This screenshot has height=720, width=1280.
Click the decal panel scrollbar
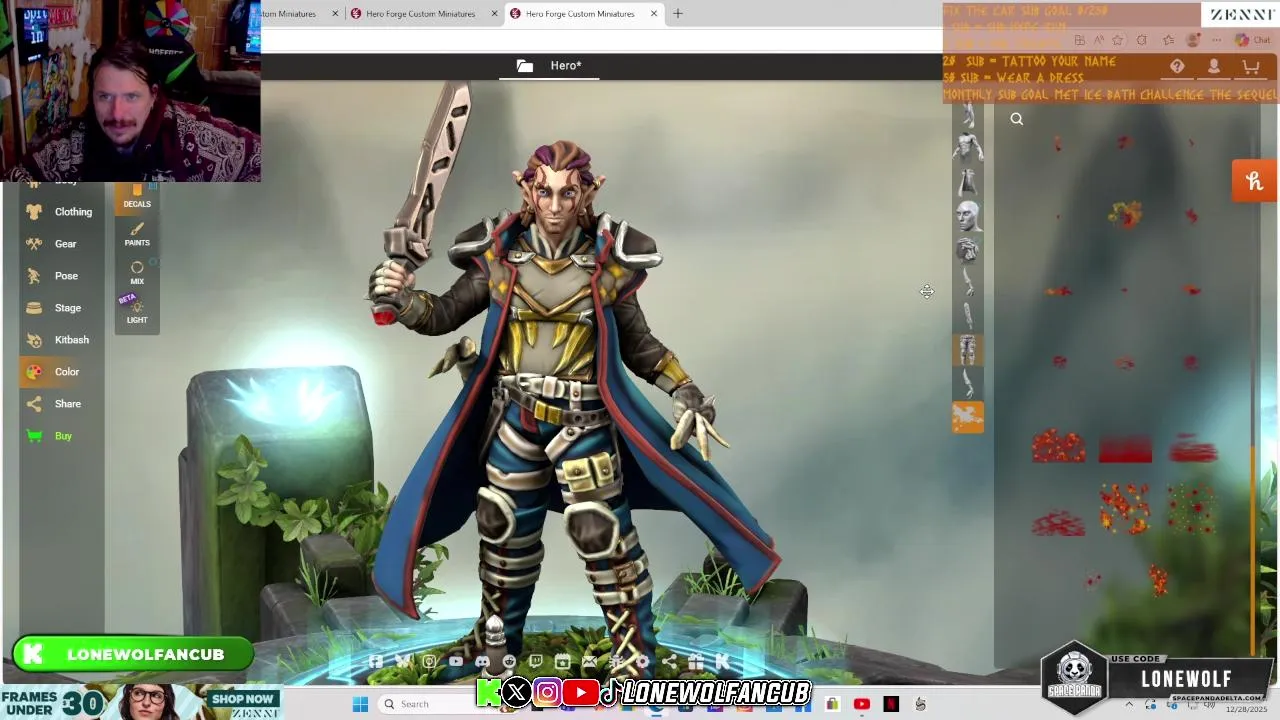point(1254,550)
